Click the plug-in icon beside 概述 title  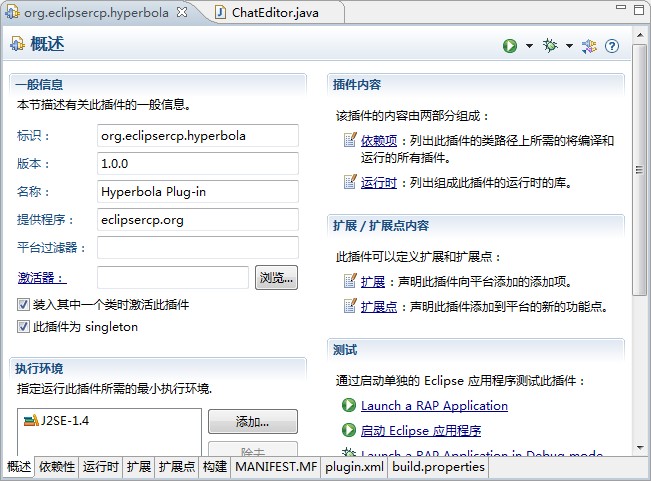(17, 44)
